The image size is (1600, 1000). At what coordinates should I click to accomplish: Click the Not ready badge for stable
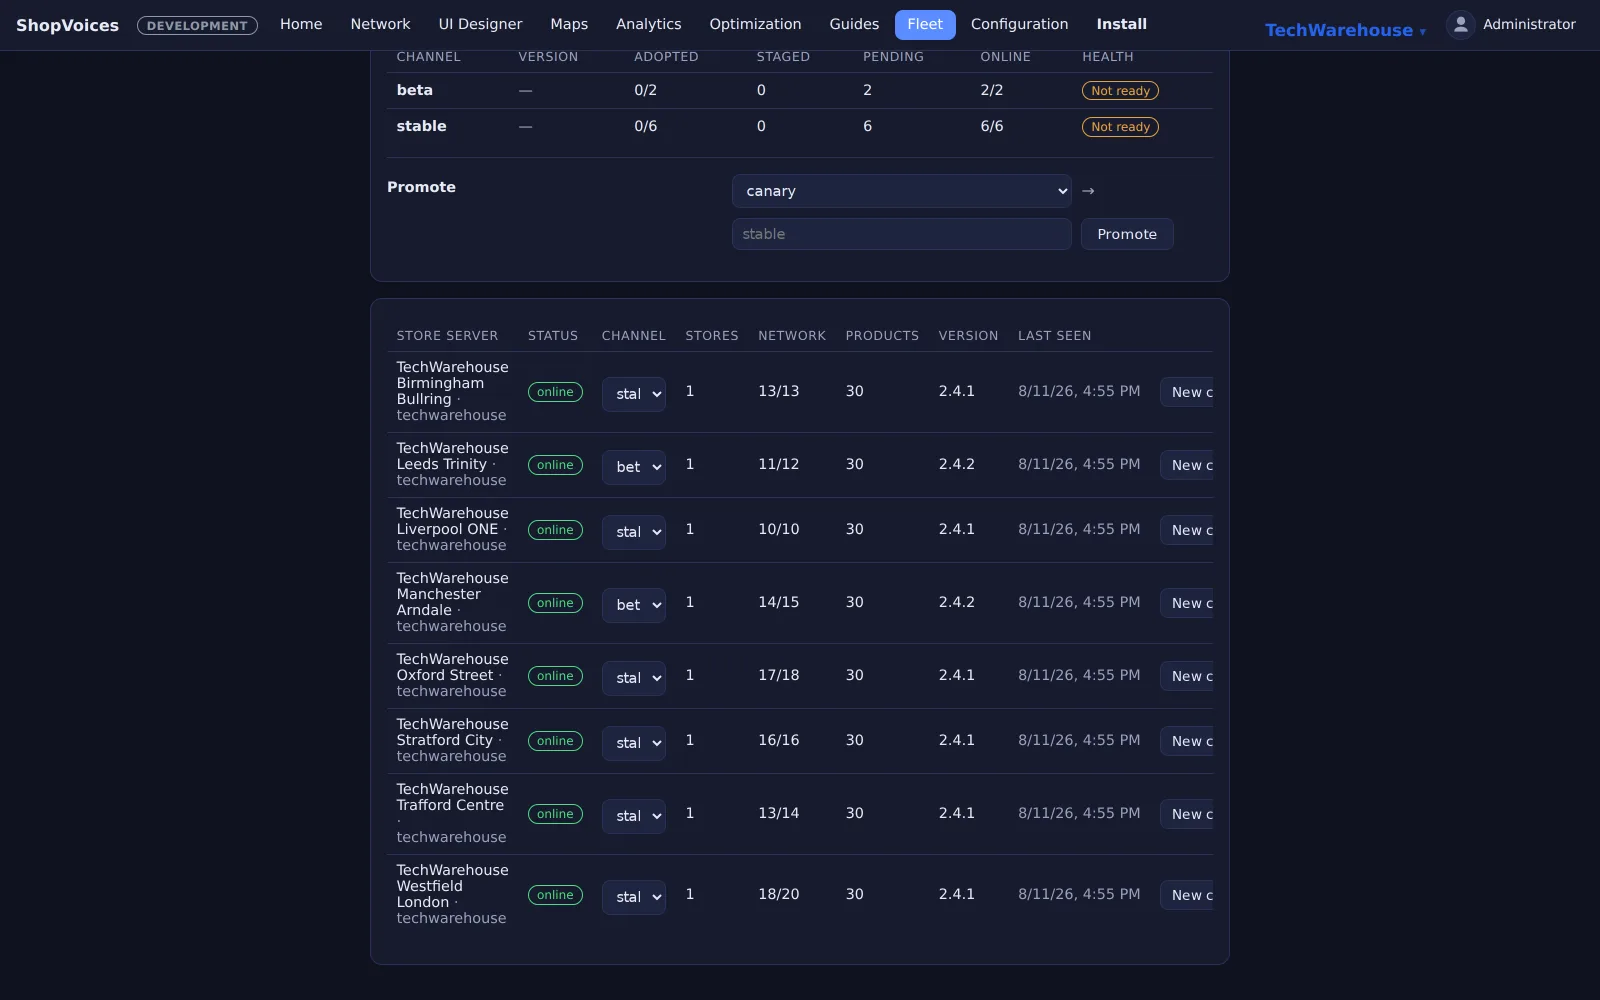tap(1120, 127)
